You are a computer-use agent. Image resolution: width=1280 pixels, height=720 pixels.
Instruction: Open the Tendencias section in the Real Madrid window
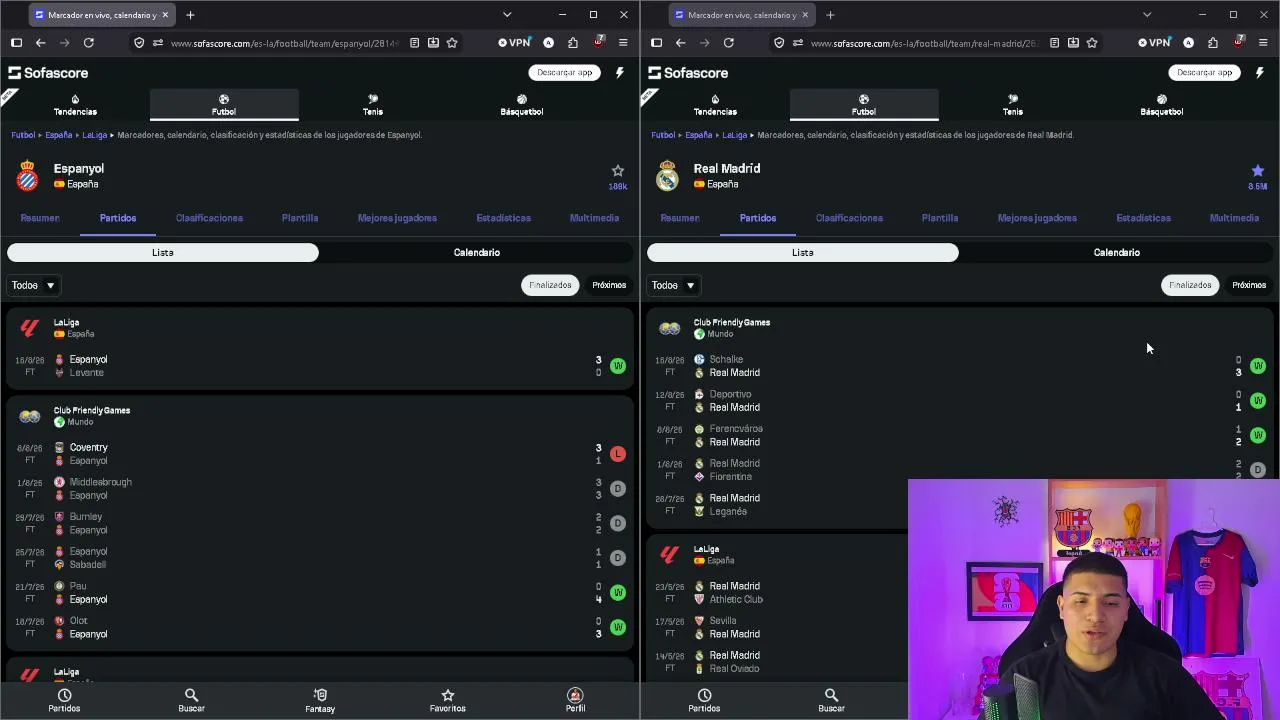pyautogui.click(x=715, y=105)
